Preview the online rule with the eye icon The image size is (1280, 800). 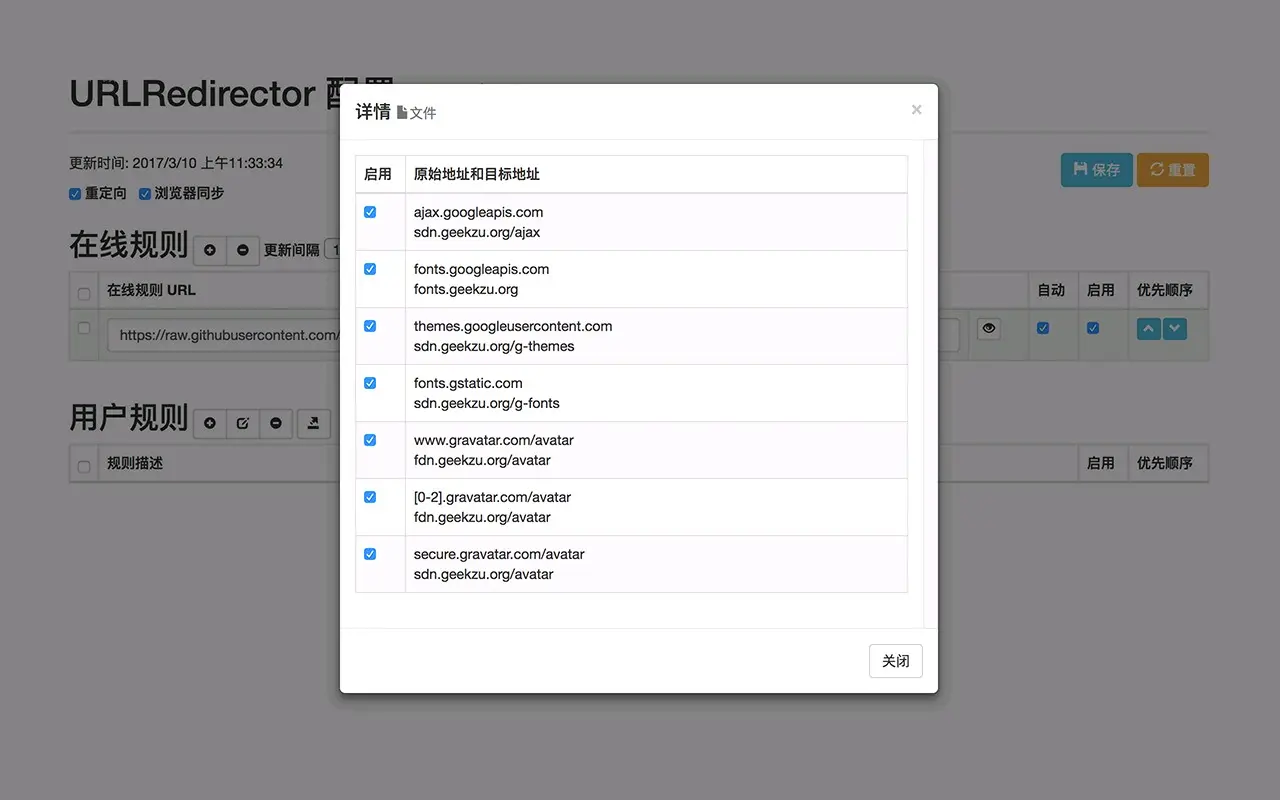pyautogui.click(x=989, y=328)
